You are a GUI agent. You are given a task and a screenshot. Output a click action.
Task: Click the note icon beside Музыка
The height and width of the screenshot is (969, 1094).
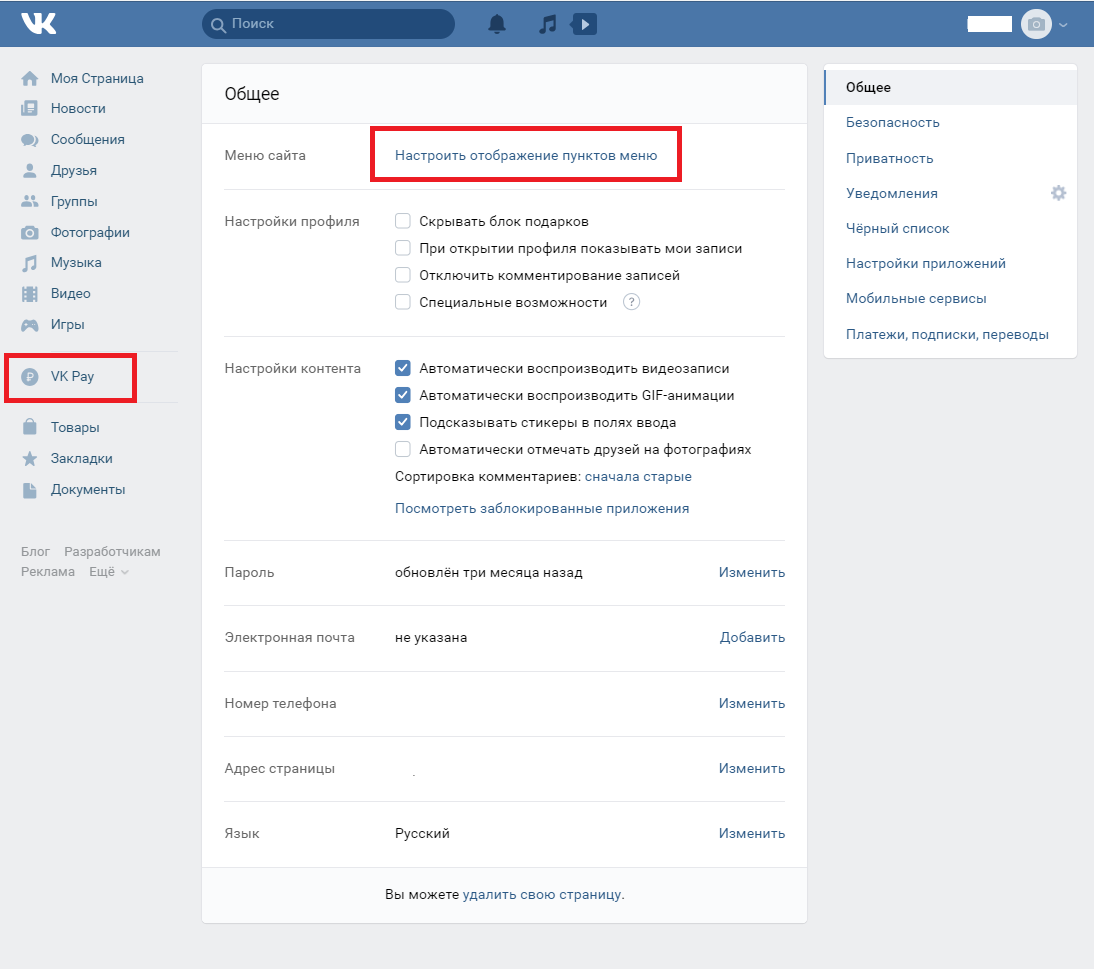coord(29,263)
